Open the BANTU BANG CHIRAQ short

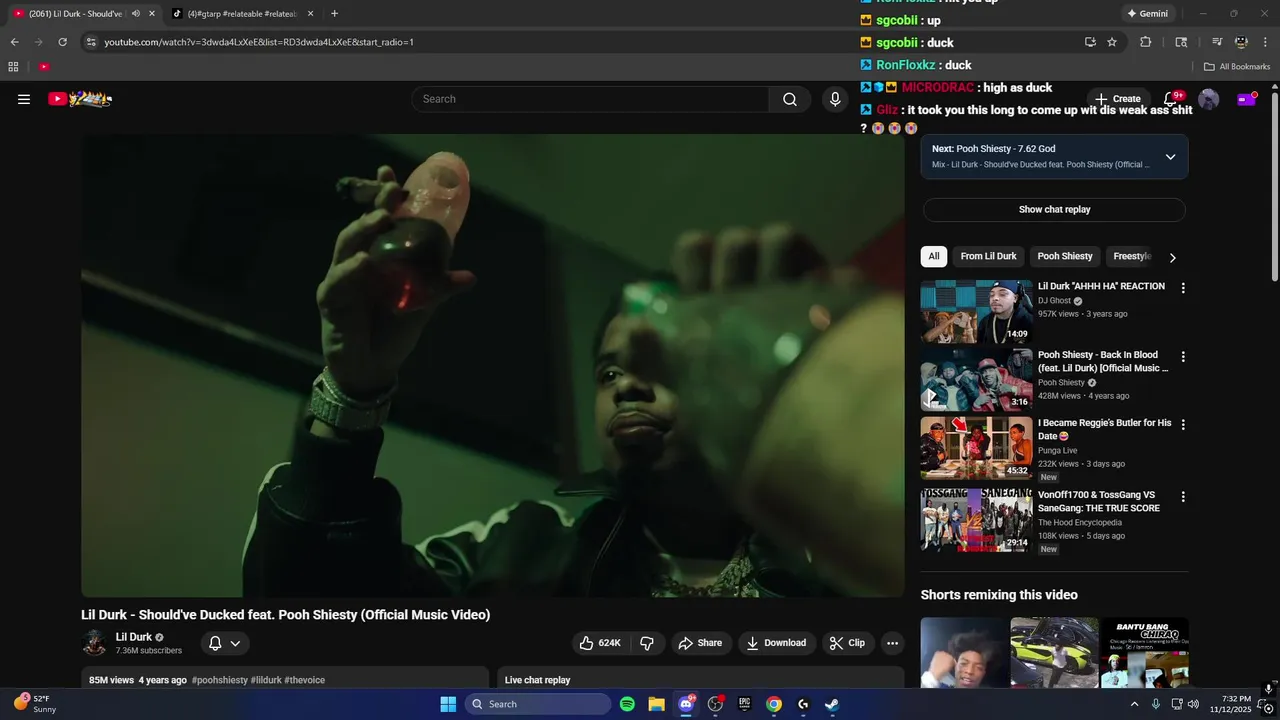coord(1144,654)
